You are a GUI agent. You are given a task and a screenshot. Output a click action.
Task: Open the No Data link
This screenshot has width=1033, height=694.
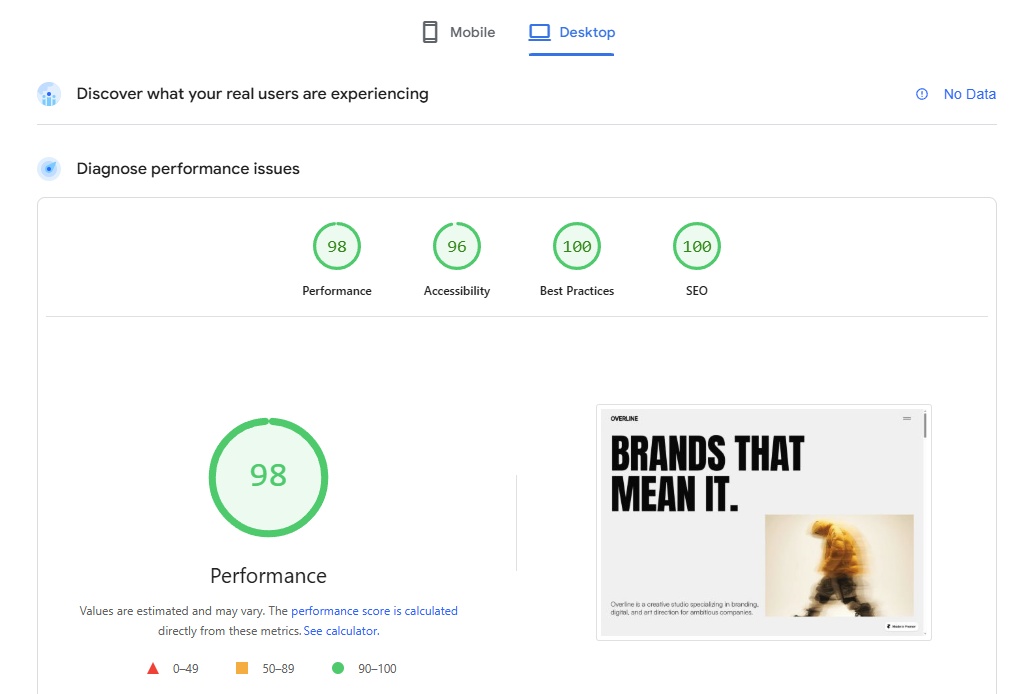[x=969, y=94]
